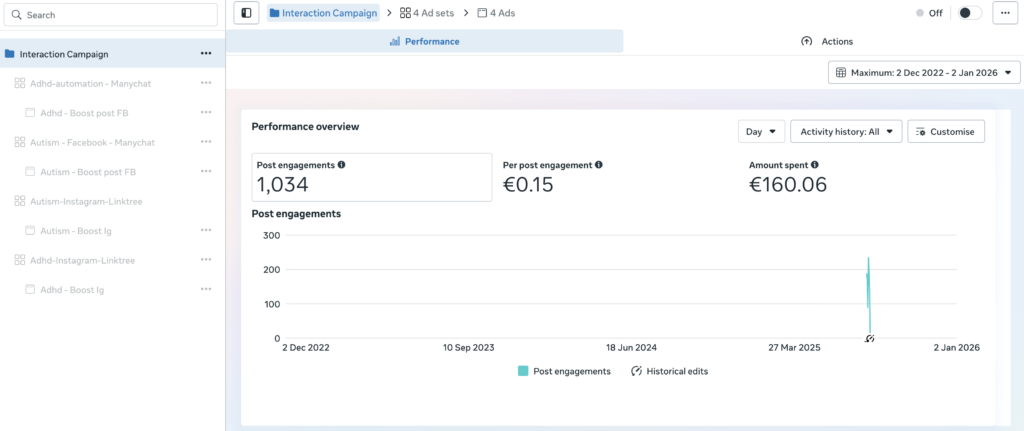Open more options for Autism - Boost Ig

point(206,230)
